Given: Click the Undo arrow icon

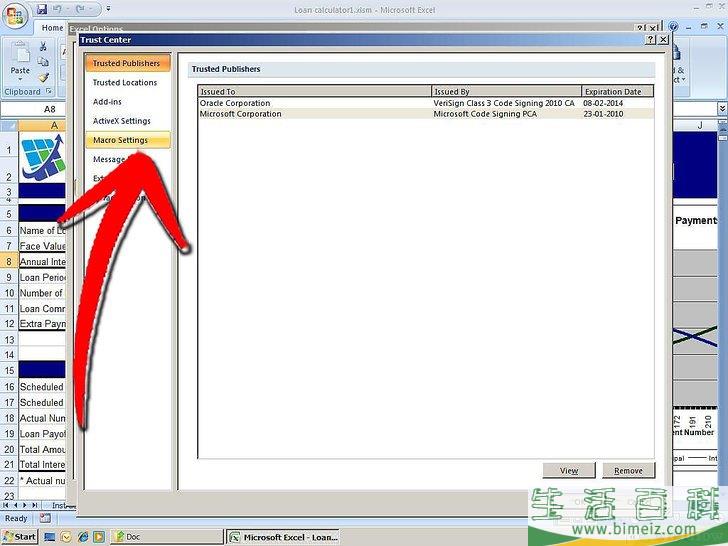Looking at the screenshot, I should pos(57,8).
